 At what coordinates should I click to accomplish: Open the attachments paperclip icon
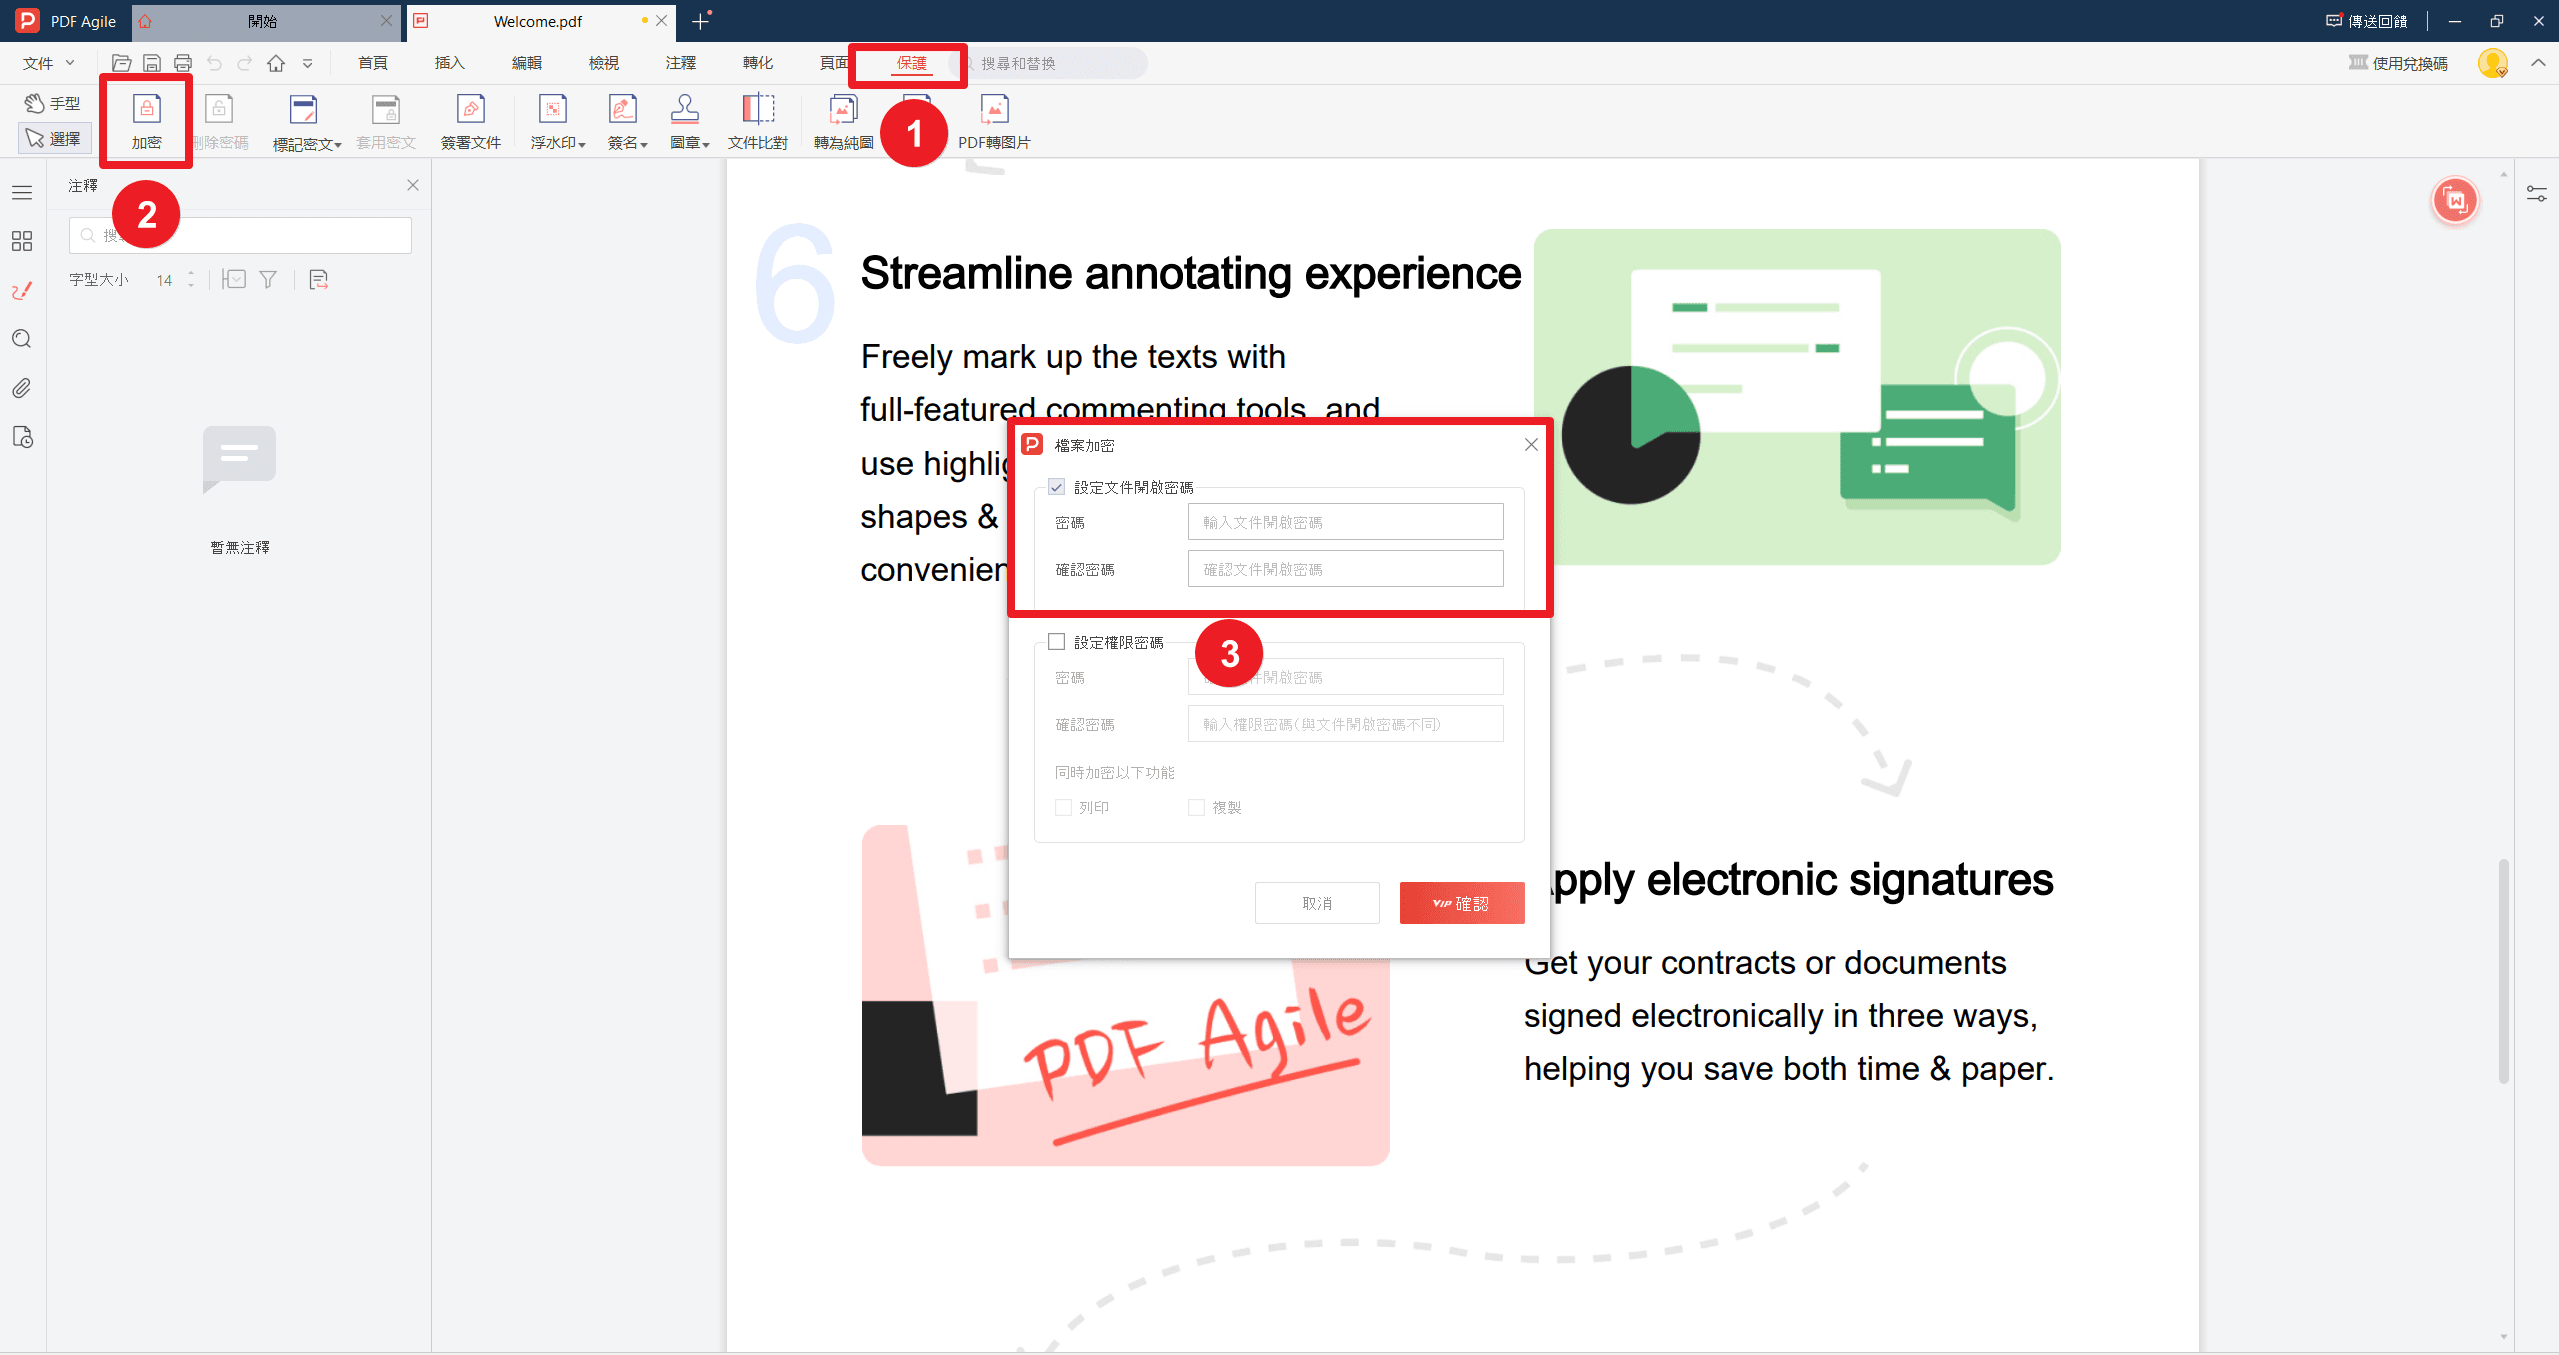tap(22, 388)
